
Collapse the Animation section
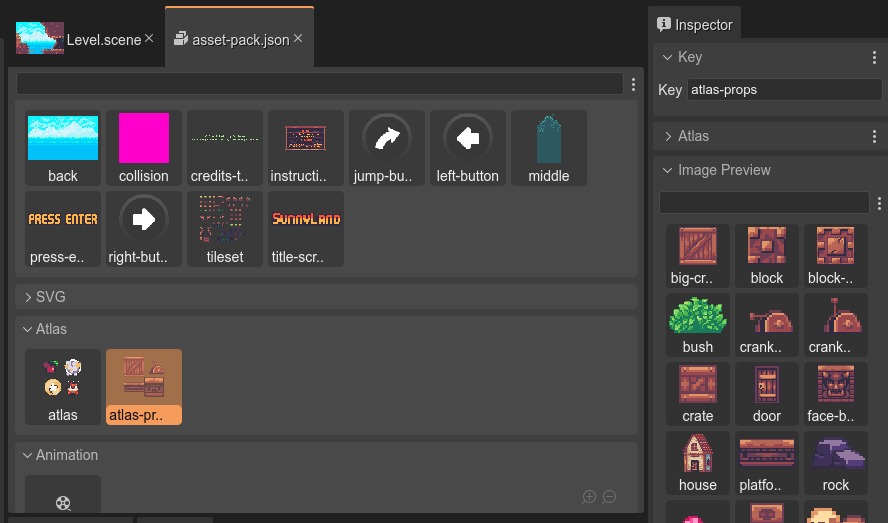[x=27, y=455]
